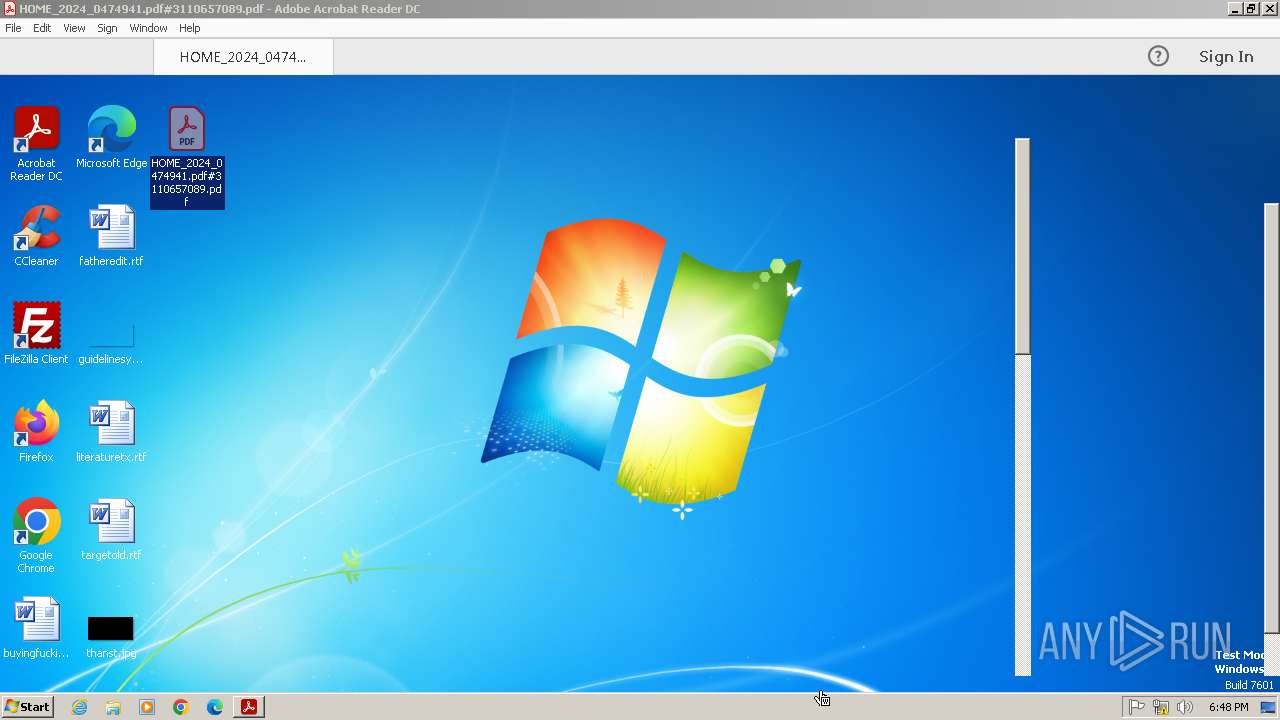Open Microsoft Edge from the taskbar
Image resolution: width=1280 pixels, height=720 pixels.
click(215, 707)
